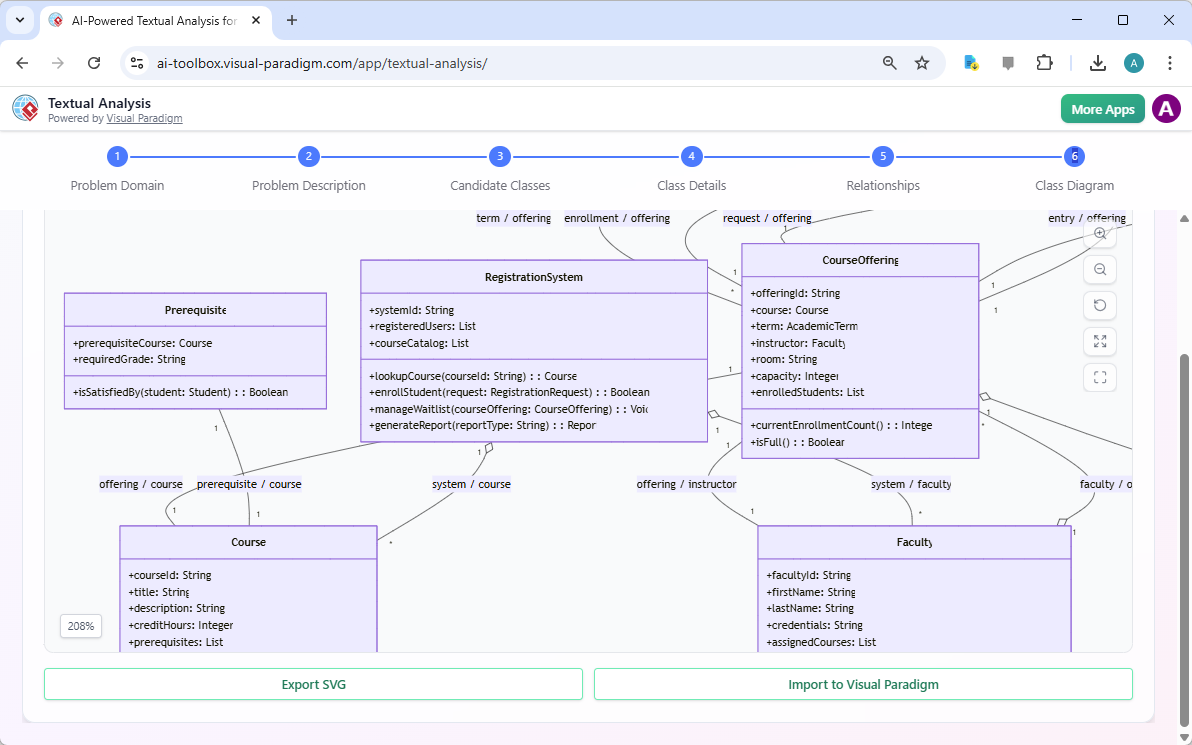
Task: Import diagram to Visual Paradigm
Action: (x=863, y=684)
